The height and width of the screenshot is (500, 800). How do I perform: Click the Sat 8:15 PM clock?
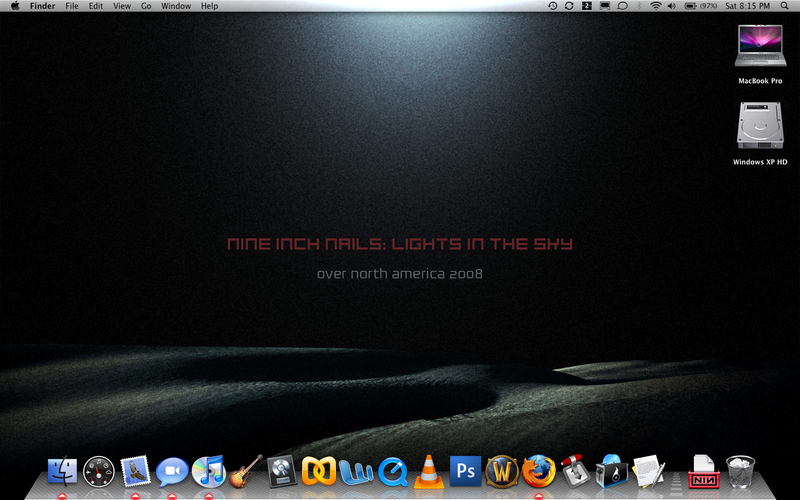[x=747, y=6]
